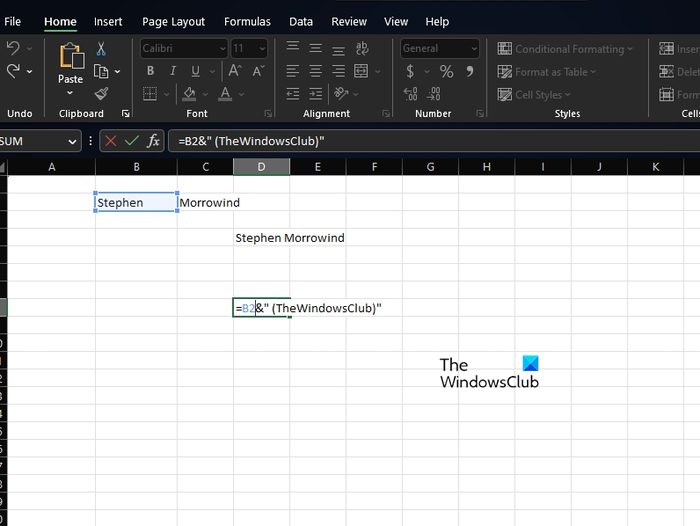700x526 pixels.
Task: Click the Paste button
Action: point(70,62)
